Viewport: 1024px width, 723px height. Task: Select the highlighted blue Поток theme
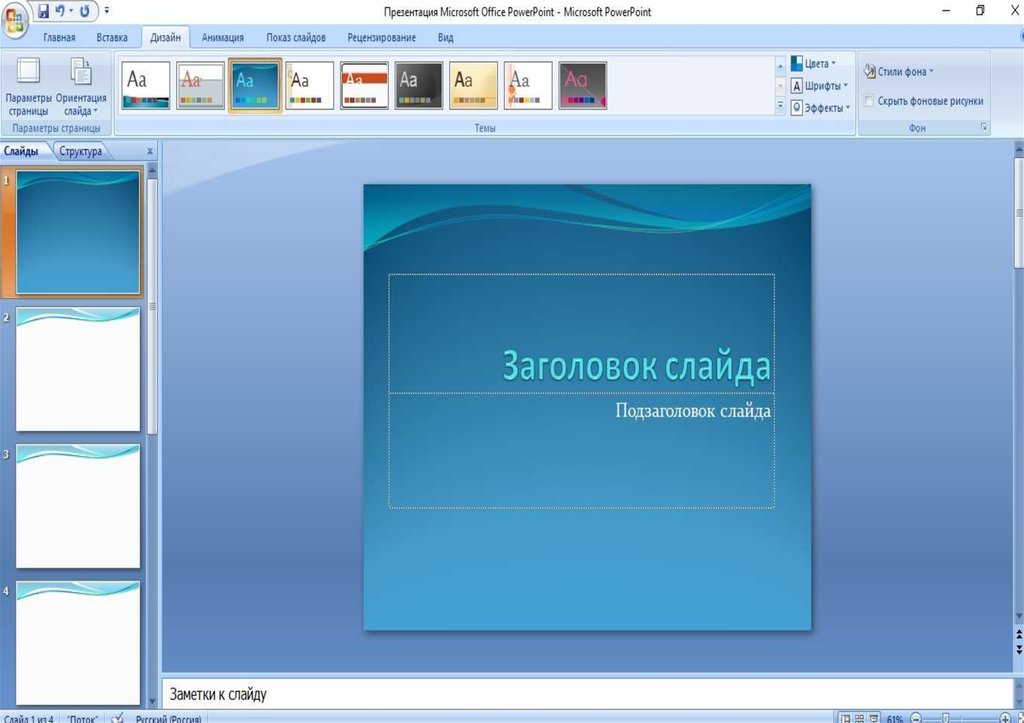click(x=255, y=86)
